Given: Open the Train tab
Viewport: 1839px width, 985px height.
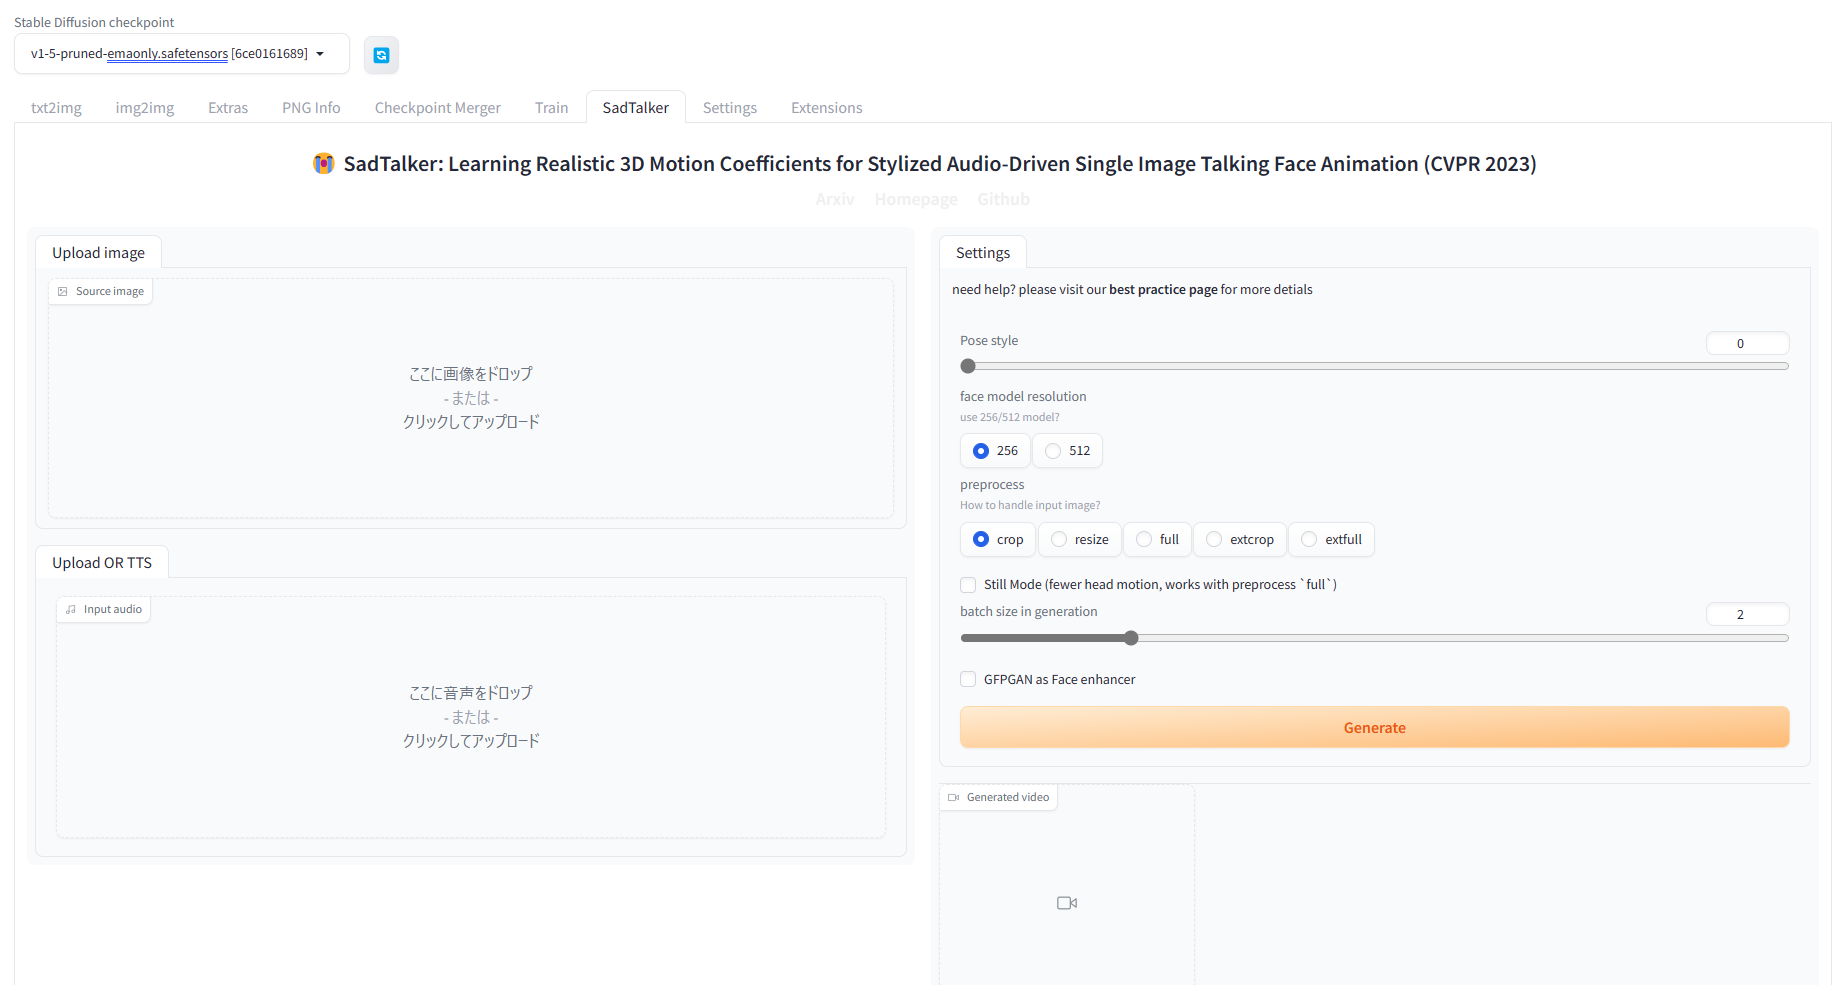Looking at the screenshot, I should click(x=551, y=108).
